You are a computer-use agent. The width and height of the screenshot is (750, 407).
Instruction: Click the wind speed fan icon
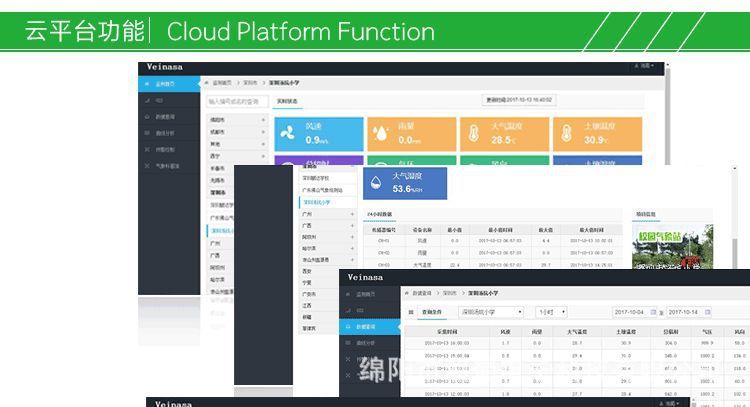coord(288,133)
